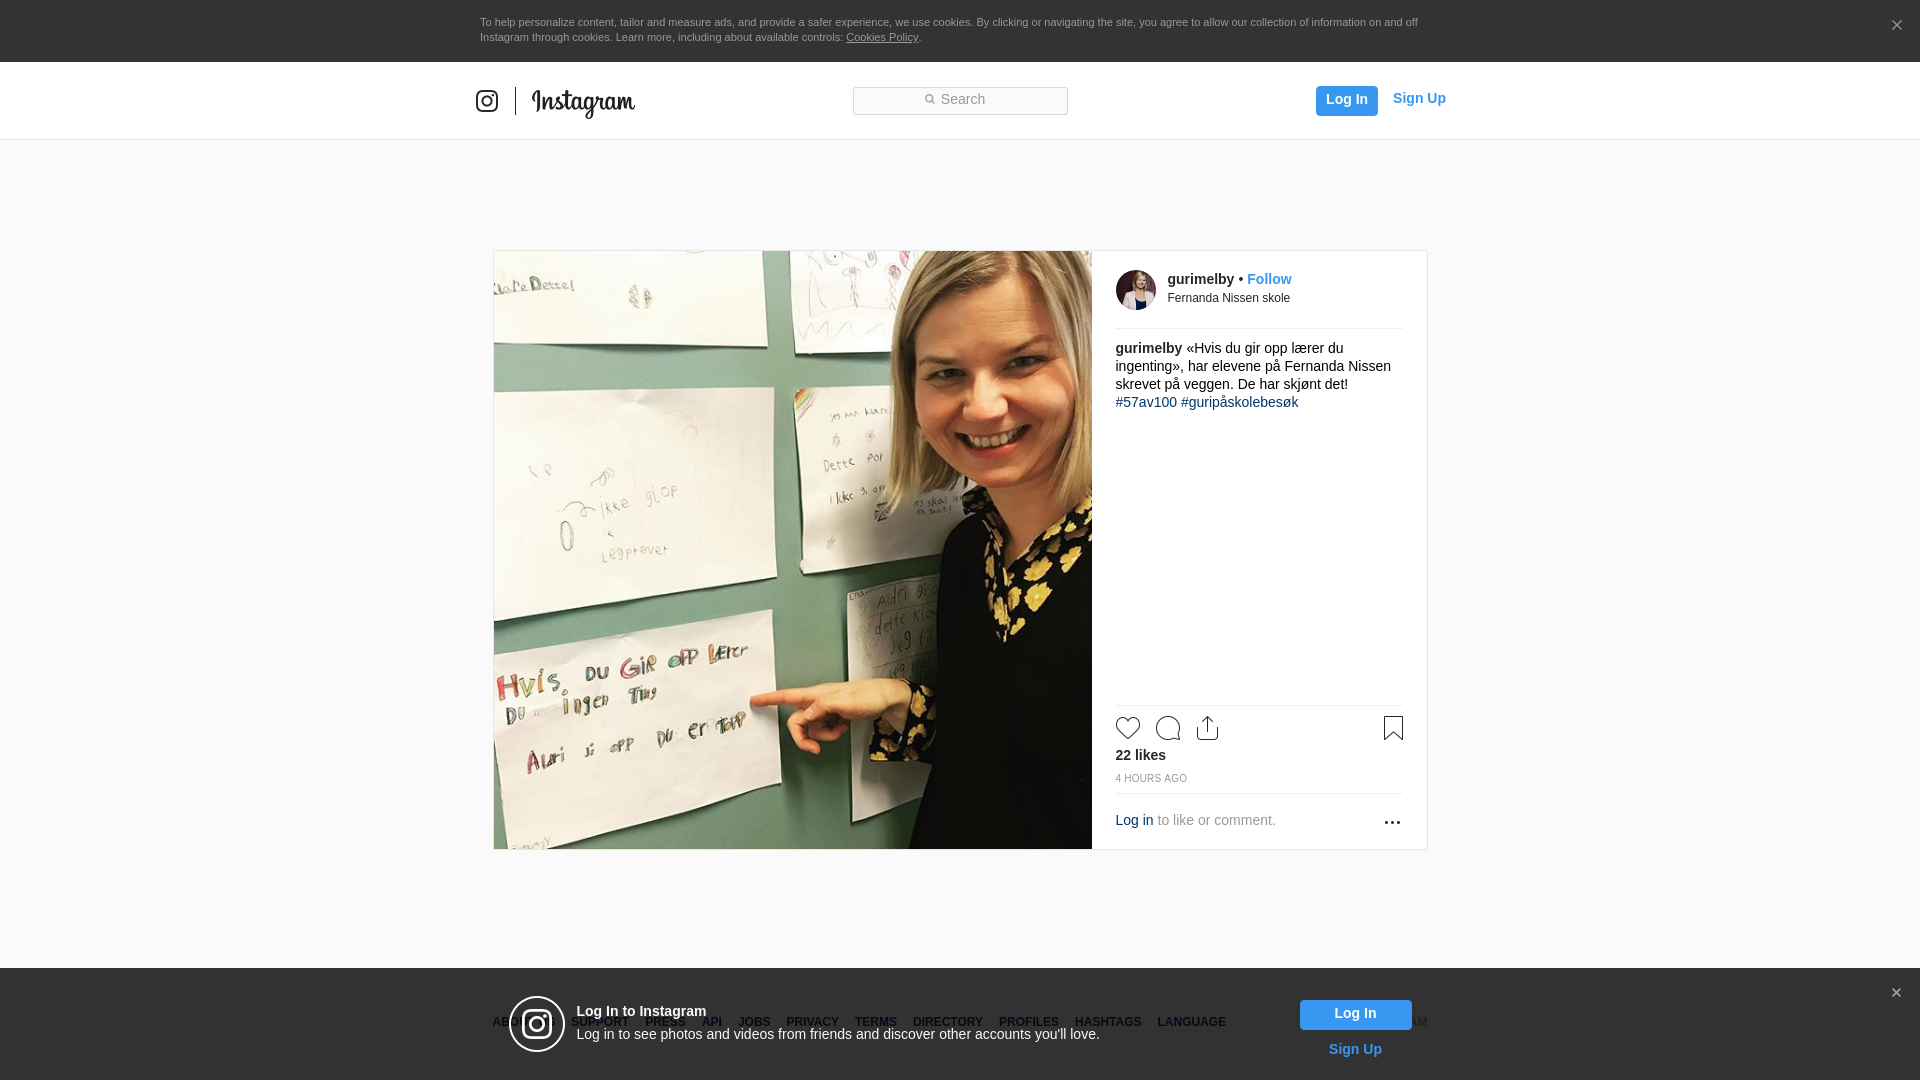Viewport: 1920px width, 1080px height.
Task: Follow the gurimelby account
Action: tap(1269, 279)
